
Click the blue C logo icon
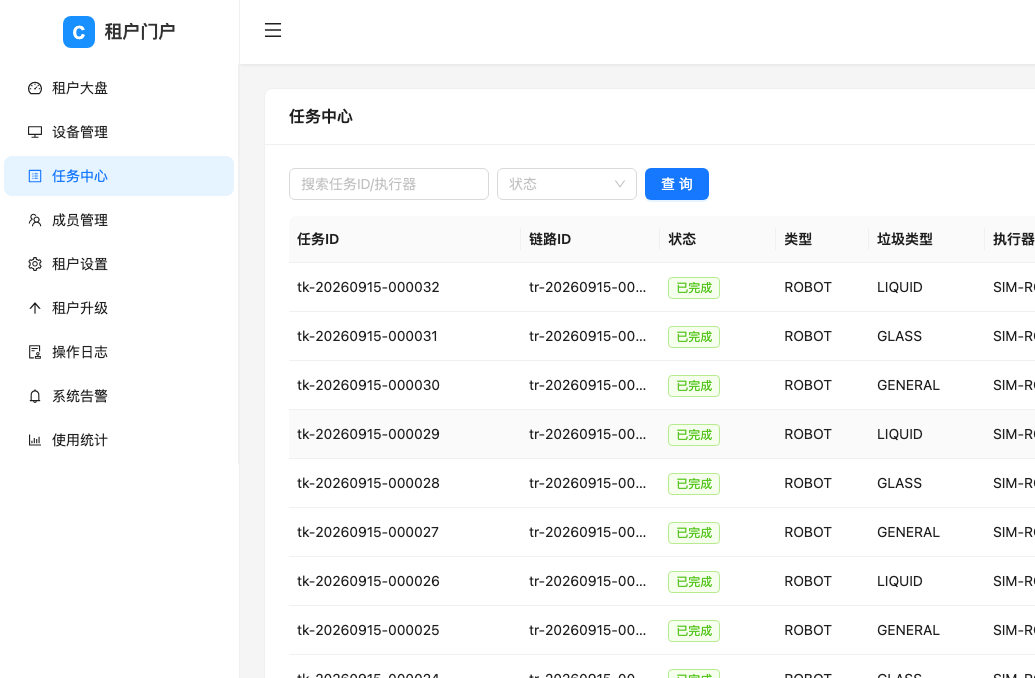click(x=79, y=32)
